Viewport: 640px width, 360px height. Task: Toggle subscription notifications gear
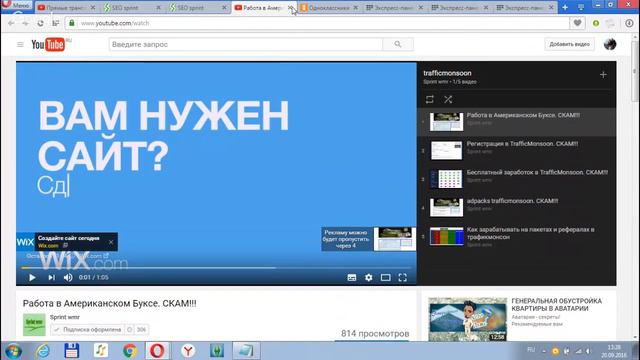[130, 329]
